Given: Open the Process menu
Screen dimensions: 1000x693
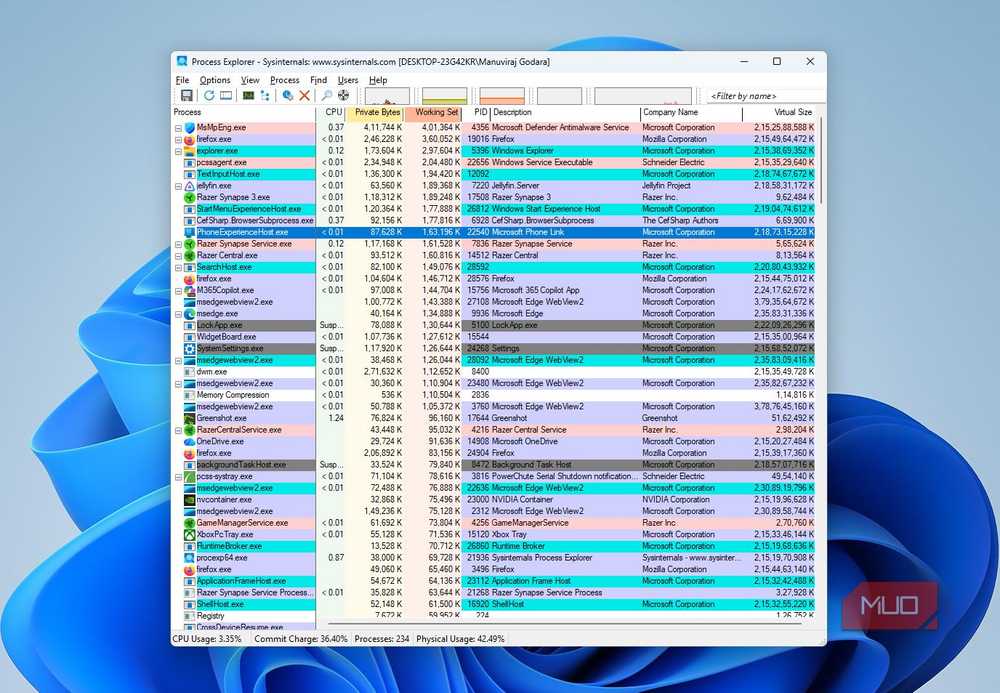Looking at the screenshot, I should click(284, 80).
